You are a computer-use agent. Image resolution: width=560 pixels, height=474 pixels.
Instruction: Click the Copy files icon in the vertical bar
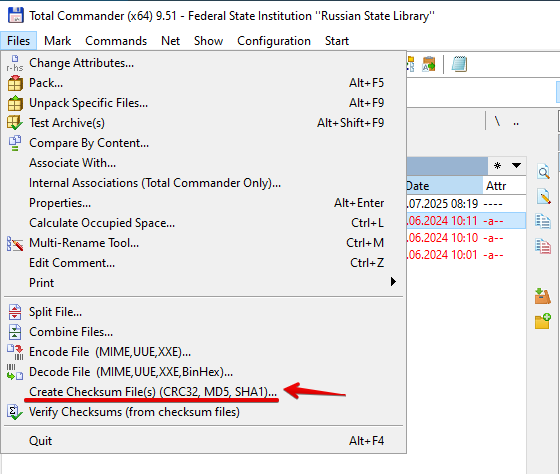[543, 221]
